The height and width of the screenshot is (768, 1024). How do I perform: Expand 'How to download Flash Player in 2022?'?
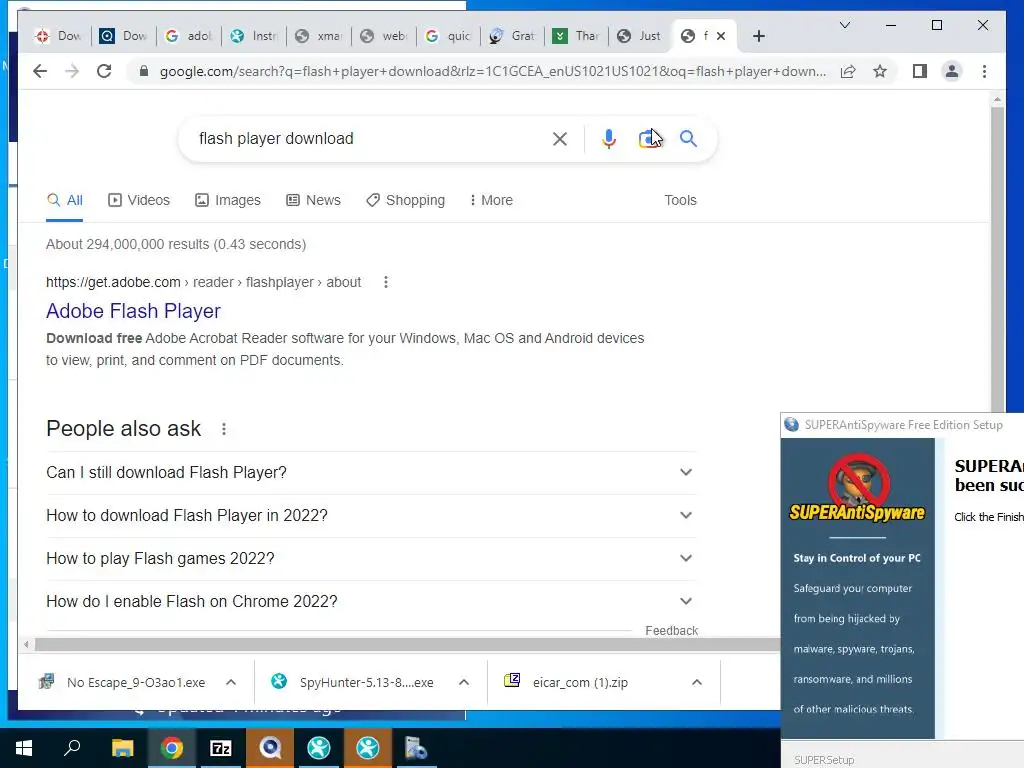pos(371,515)
